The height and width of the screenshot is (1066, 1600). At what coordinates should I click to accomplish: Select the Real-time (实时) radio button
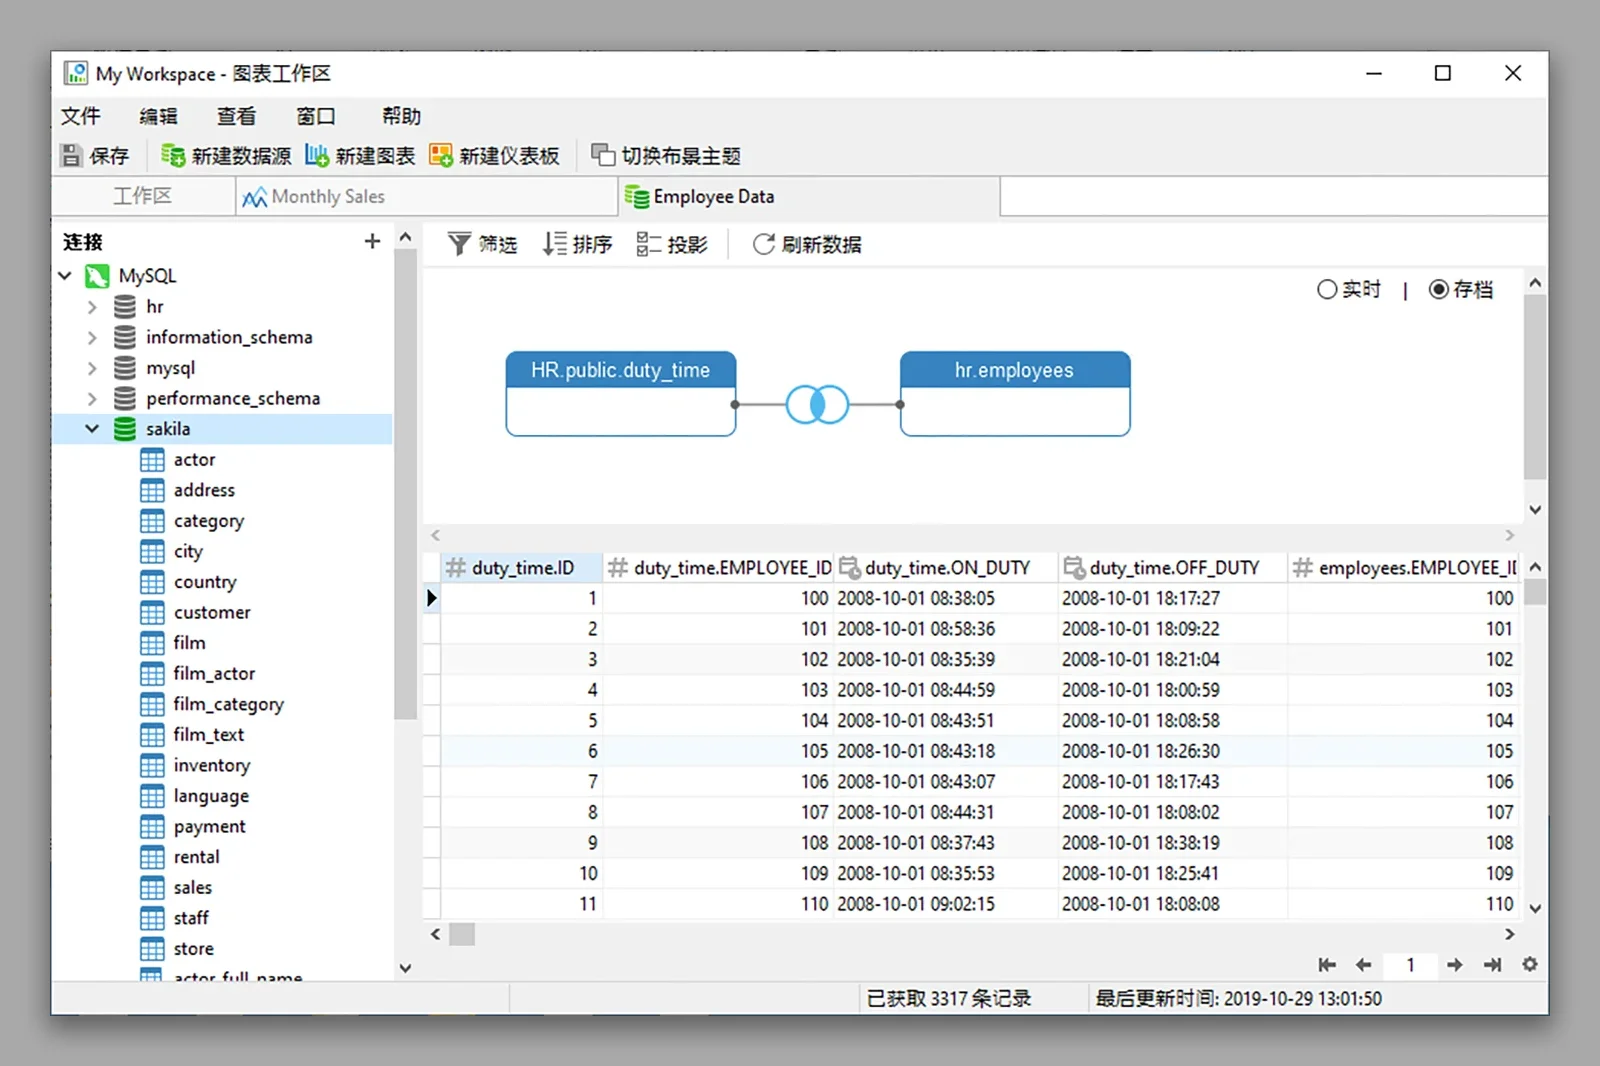[x=1327, y=290]
